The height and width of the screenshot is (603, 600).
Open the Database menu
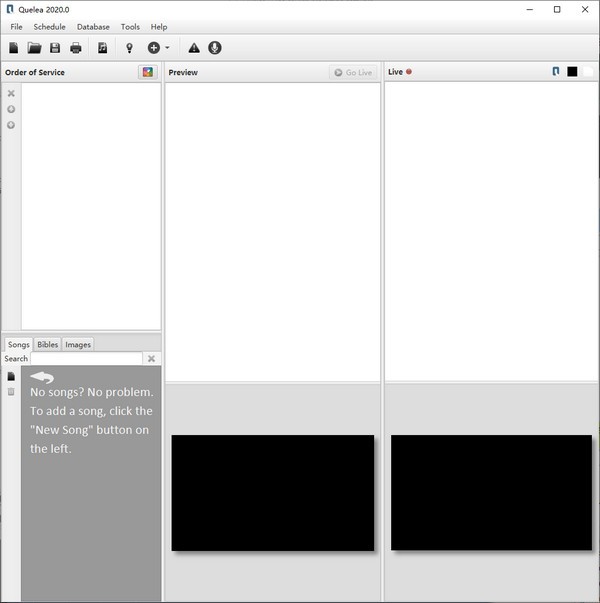click(93, 27)
